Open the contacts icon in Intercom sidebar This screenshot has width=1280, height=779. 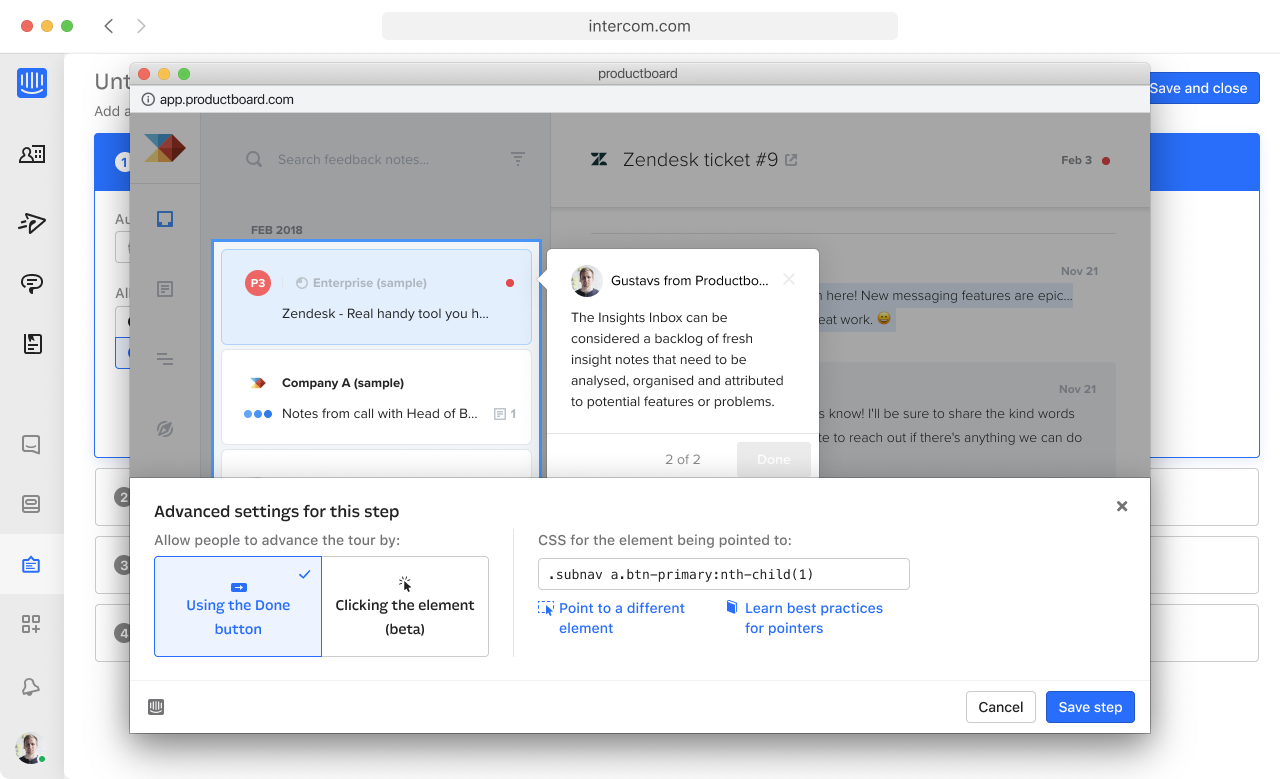click(x=32, y=154)
